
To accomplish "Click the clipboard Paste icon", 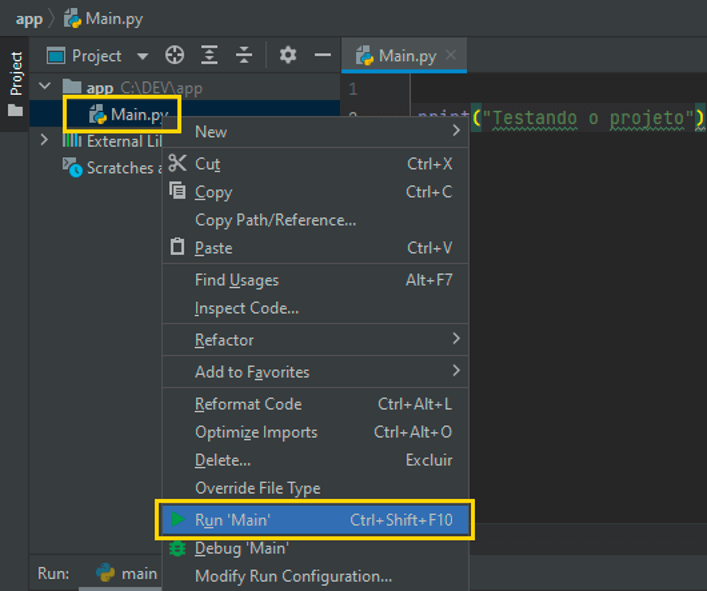I will coord(177,247).
